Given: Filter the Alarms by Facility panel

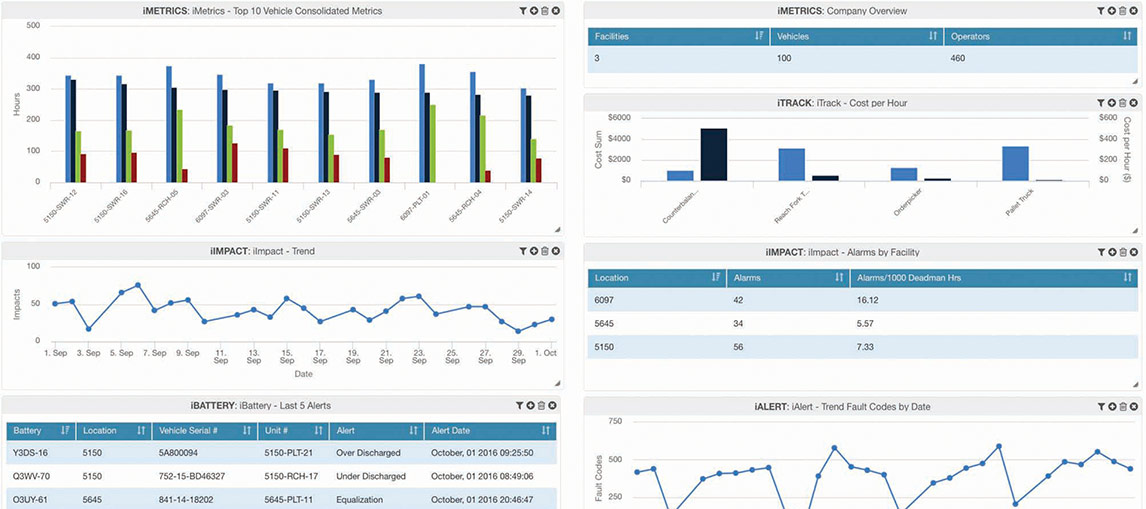Looking at the screenshot, I should pos(1100,251).
